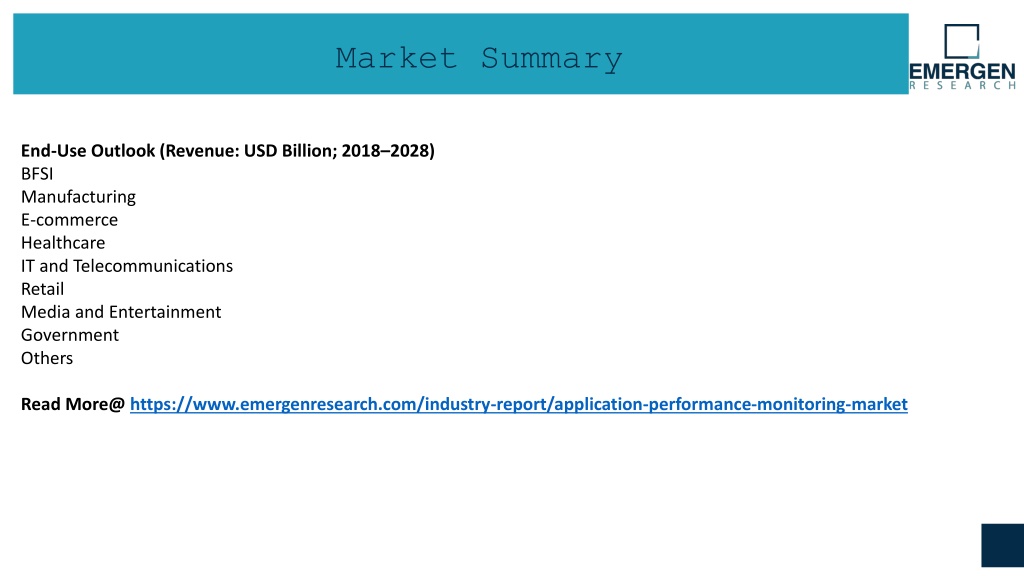Click the 'BFSI' list entry
This screenshot has width=1024, height=576.
click(37, 174)
